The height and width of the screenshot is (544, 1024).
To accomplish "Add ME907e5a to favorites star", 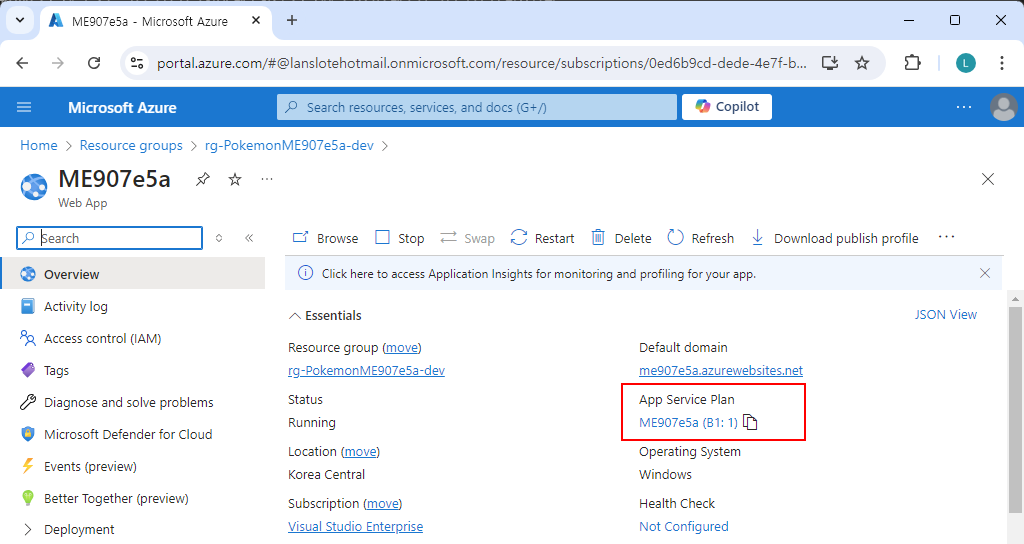I will point(235,179).
